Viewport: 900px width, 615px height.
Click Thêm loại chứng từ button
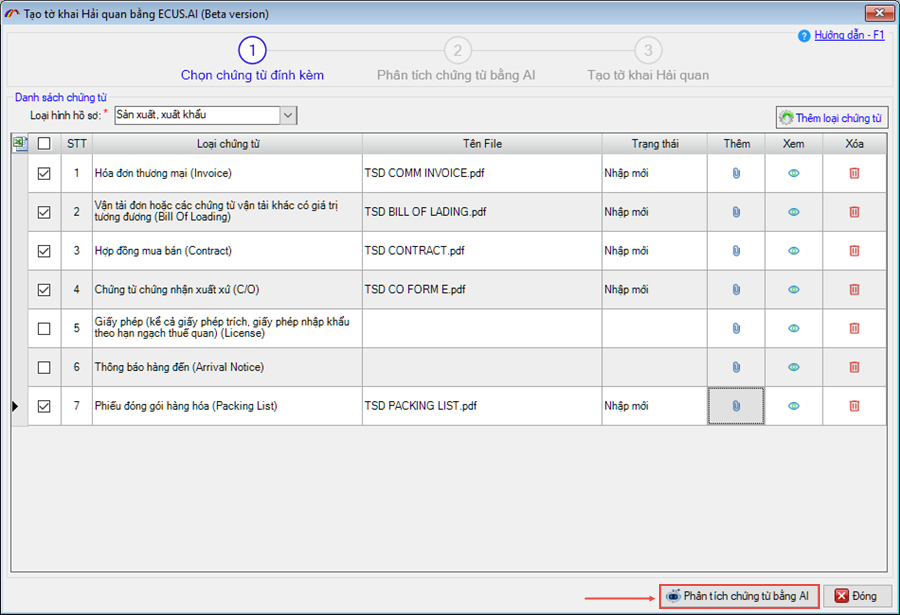[x=831, y=118]
